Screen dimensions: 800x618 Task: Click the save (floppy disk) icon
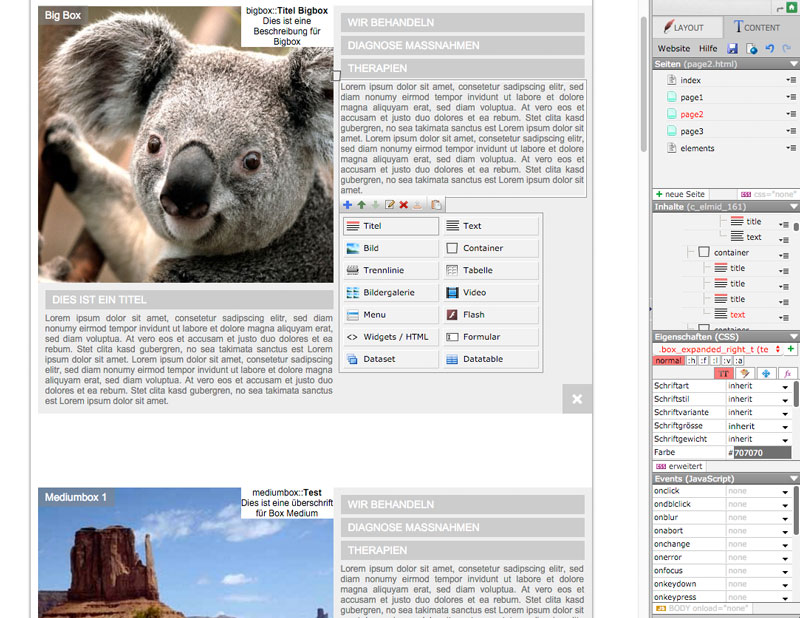tap(733, 48)
